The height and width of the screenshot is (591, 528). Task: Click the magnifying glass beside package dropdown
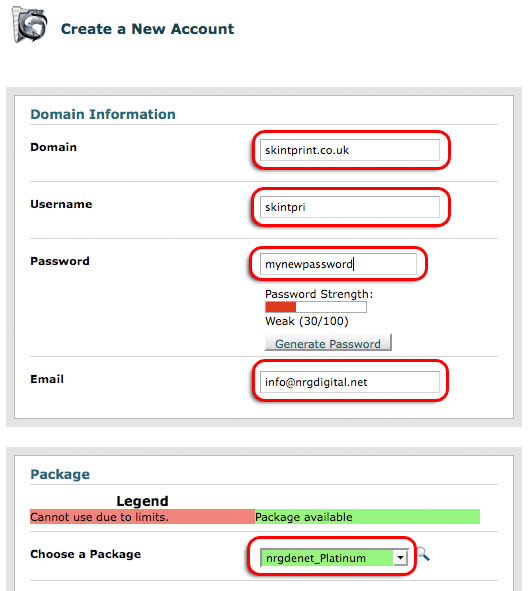click(423, 554)
